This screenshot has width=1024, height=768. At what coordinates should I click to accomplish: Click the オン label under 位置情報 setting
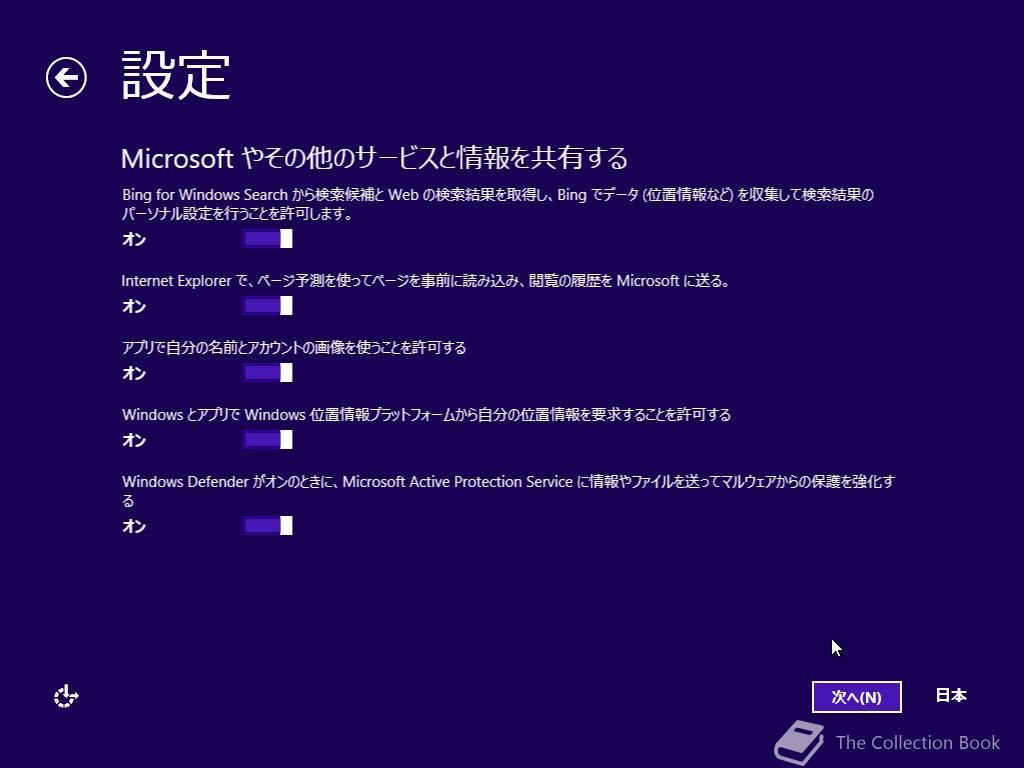click(134, 440)
